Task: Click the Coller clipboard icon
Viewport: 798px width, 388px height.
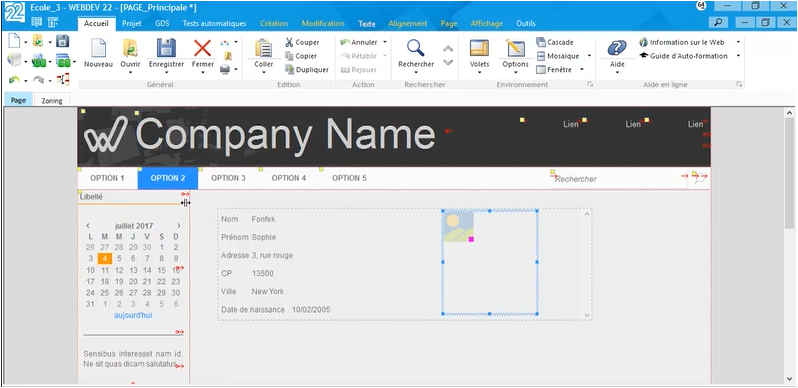Action: click(x=264, y=48)
